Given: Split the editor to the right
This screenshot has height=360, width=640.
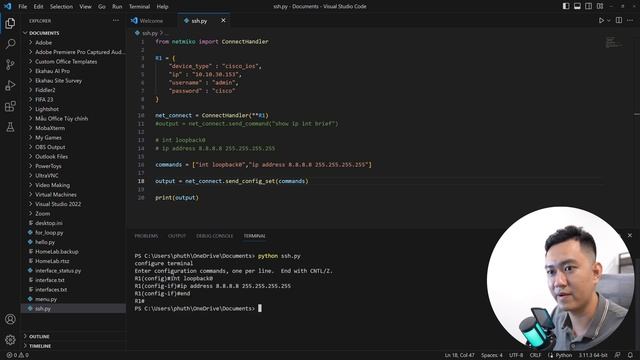Looking at the screenshot, I should click(x=619, y=20).
